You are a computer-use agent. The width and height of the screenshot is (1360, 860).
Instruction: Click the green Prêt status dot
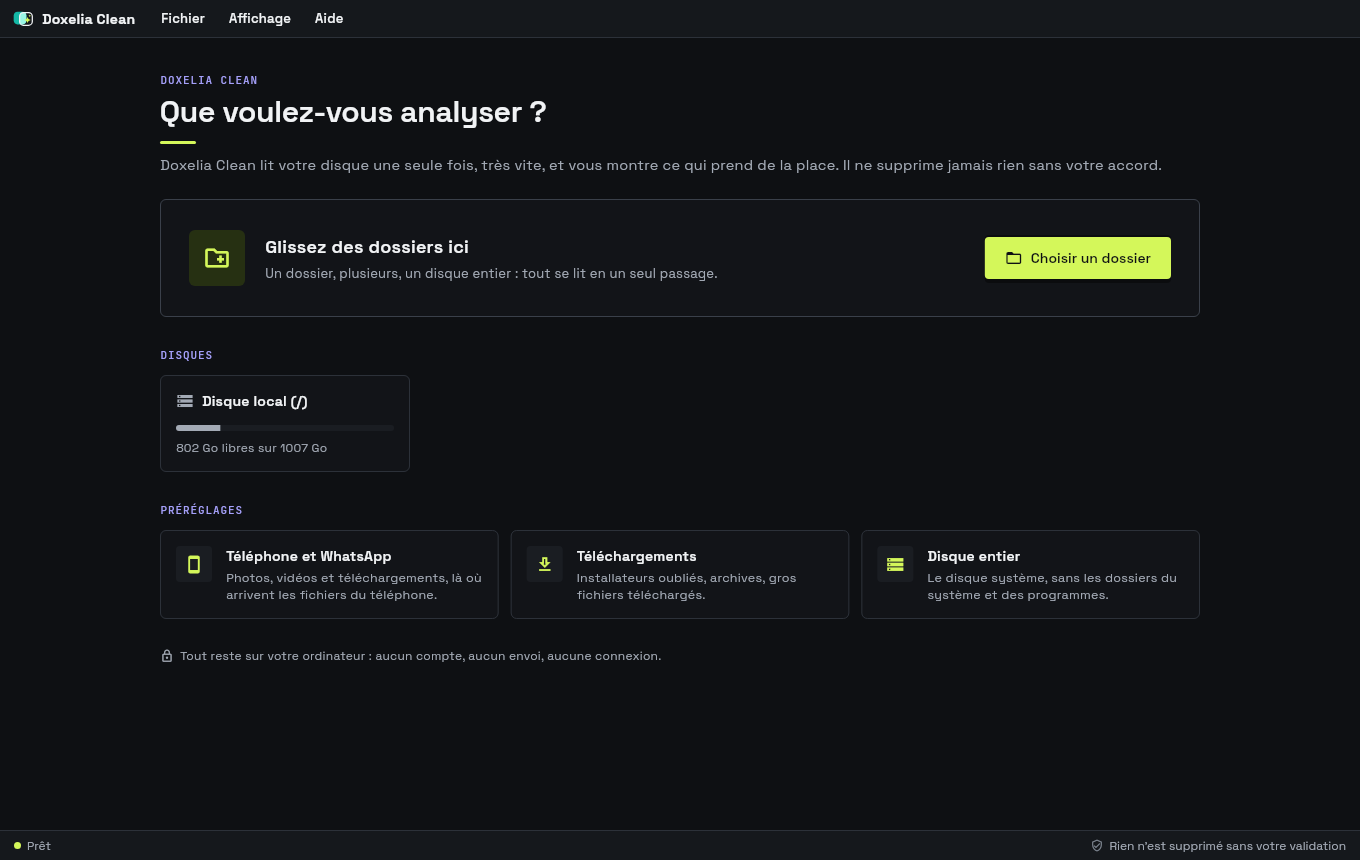17,846
